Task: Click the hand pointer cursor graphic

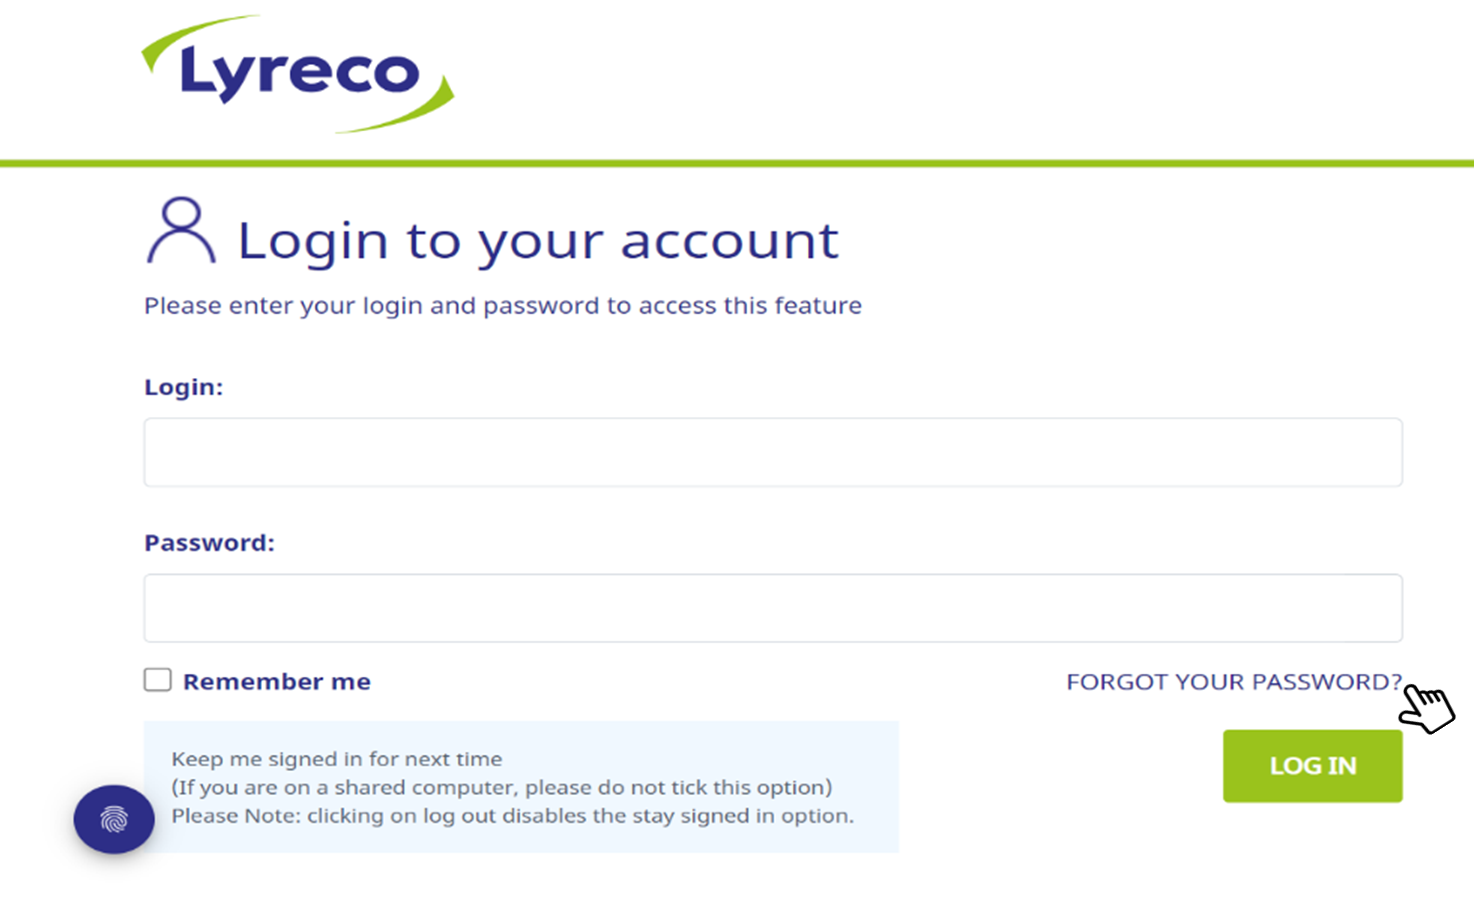Action: (1426, 707)
